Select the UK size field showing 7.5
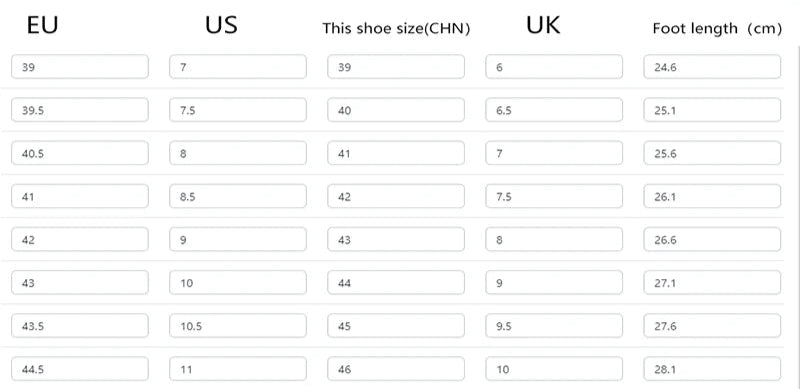This screenshot has width=800, height=389. pyautogui.click(x=554, y=196)
